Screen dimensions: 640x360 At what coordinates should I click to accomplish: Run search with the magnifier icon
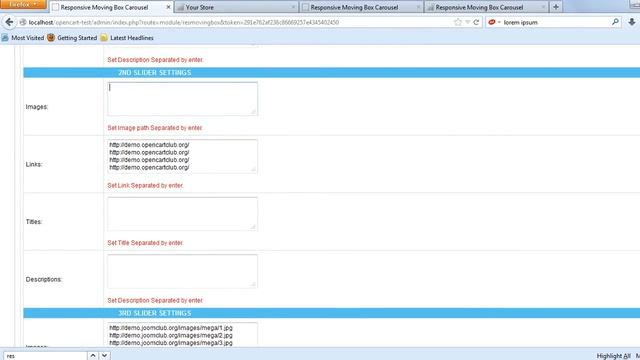point(615,22)
